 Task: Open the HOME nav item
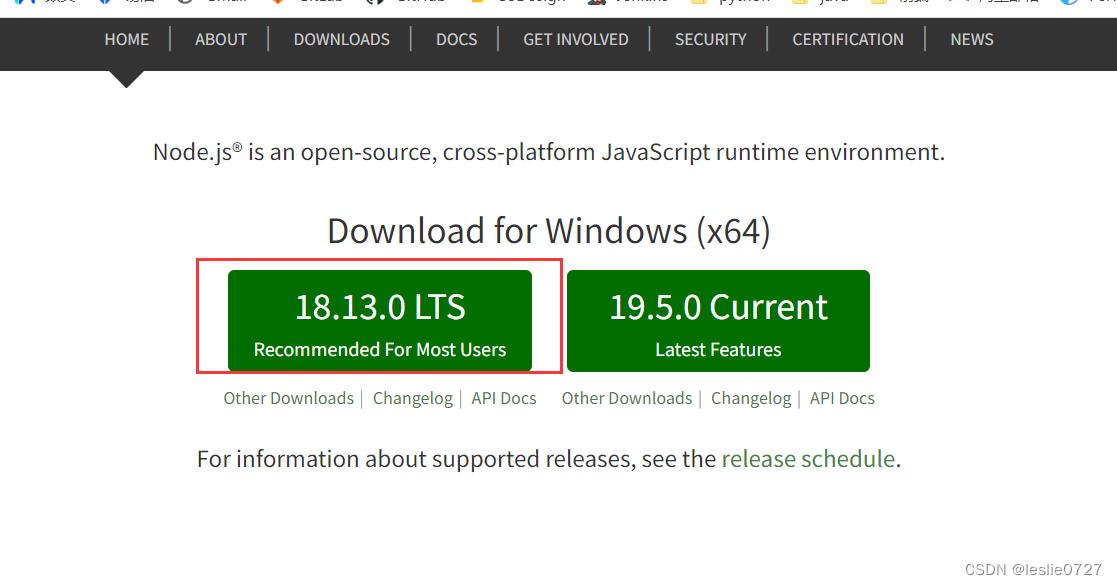[x=127, y=39]
